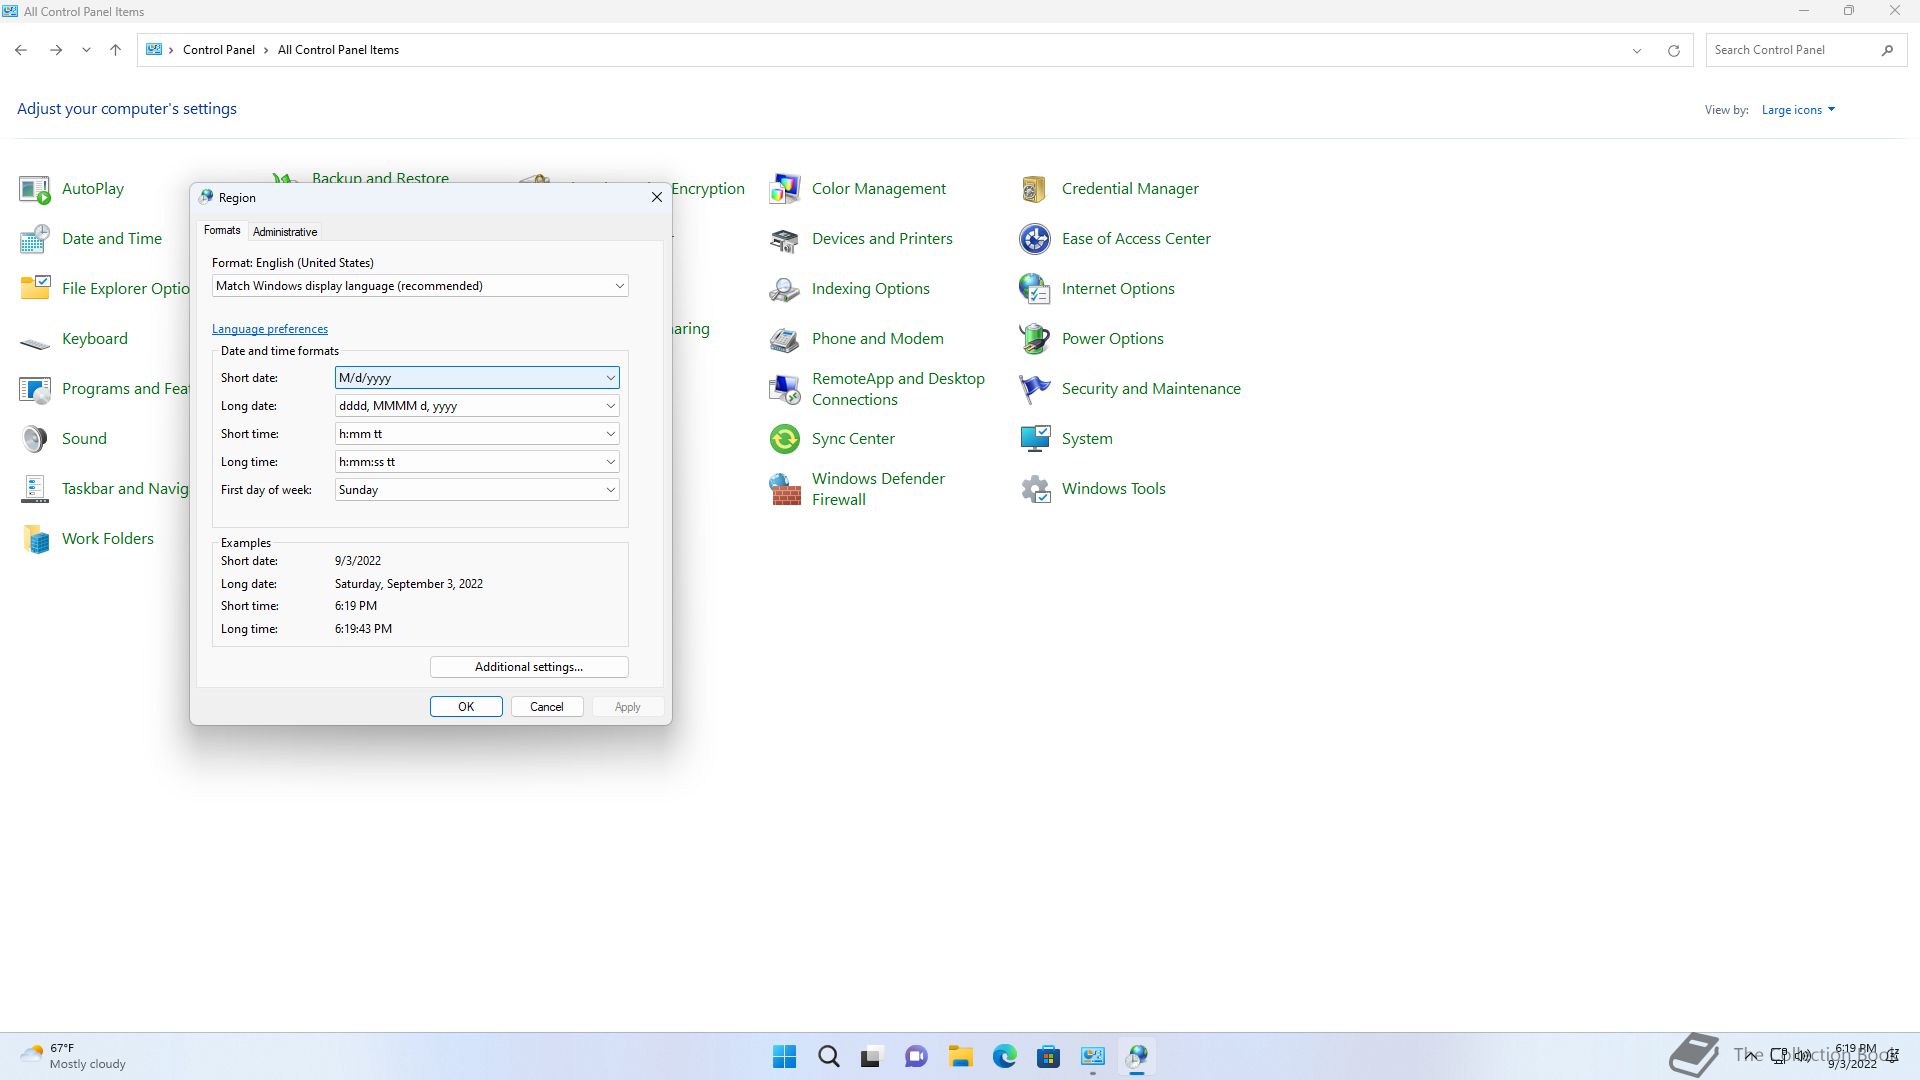Open File Explorer from the taskbar
The width and height of the screenshot is (1920, 1080).
(x=961, y=1056)
